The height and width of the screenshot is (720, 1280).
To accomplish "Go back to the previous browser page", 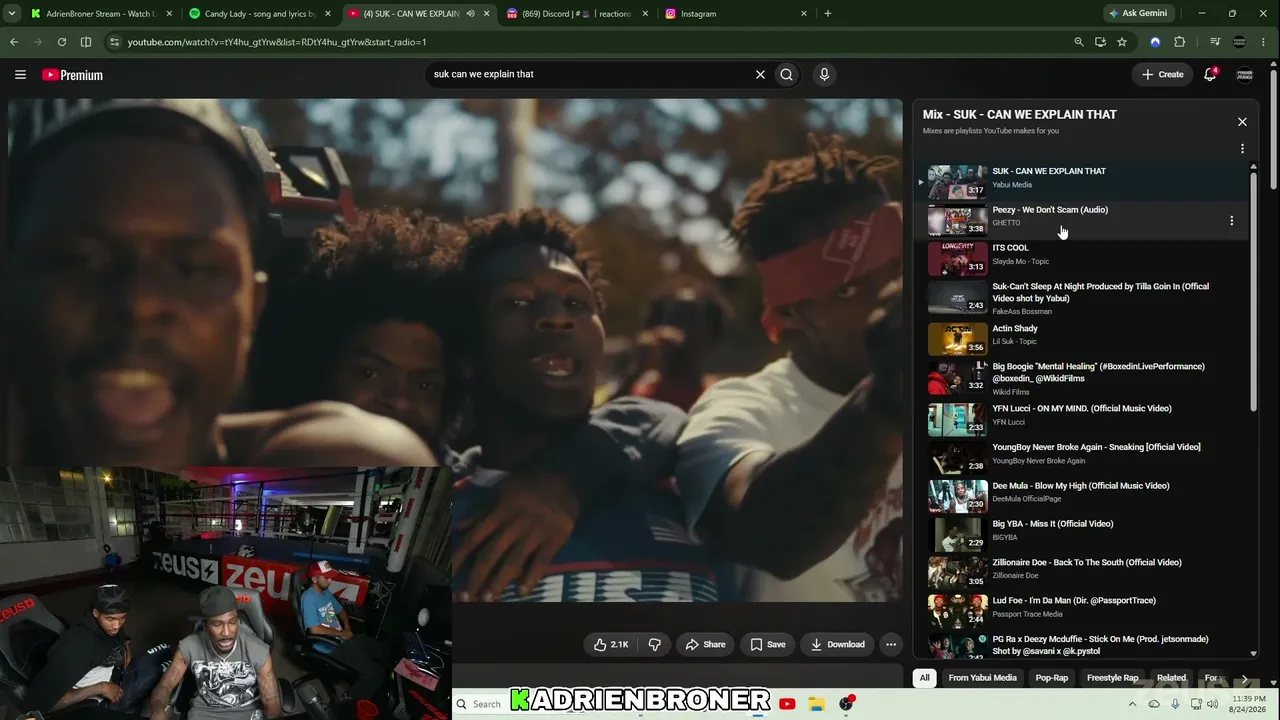I will [x=14, y=42].
